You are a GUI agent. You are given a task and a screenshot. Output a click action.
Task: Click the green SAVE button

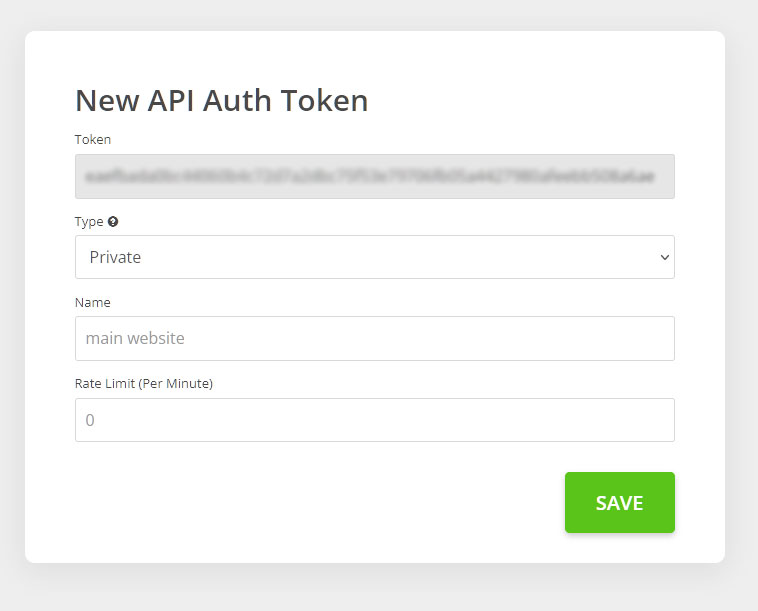pyautogui.click(x=620, y=503)
